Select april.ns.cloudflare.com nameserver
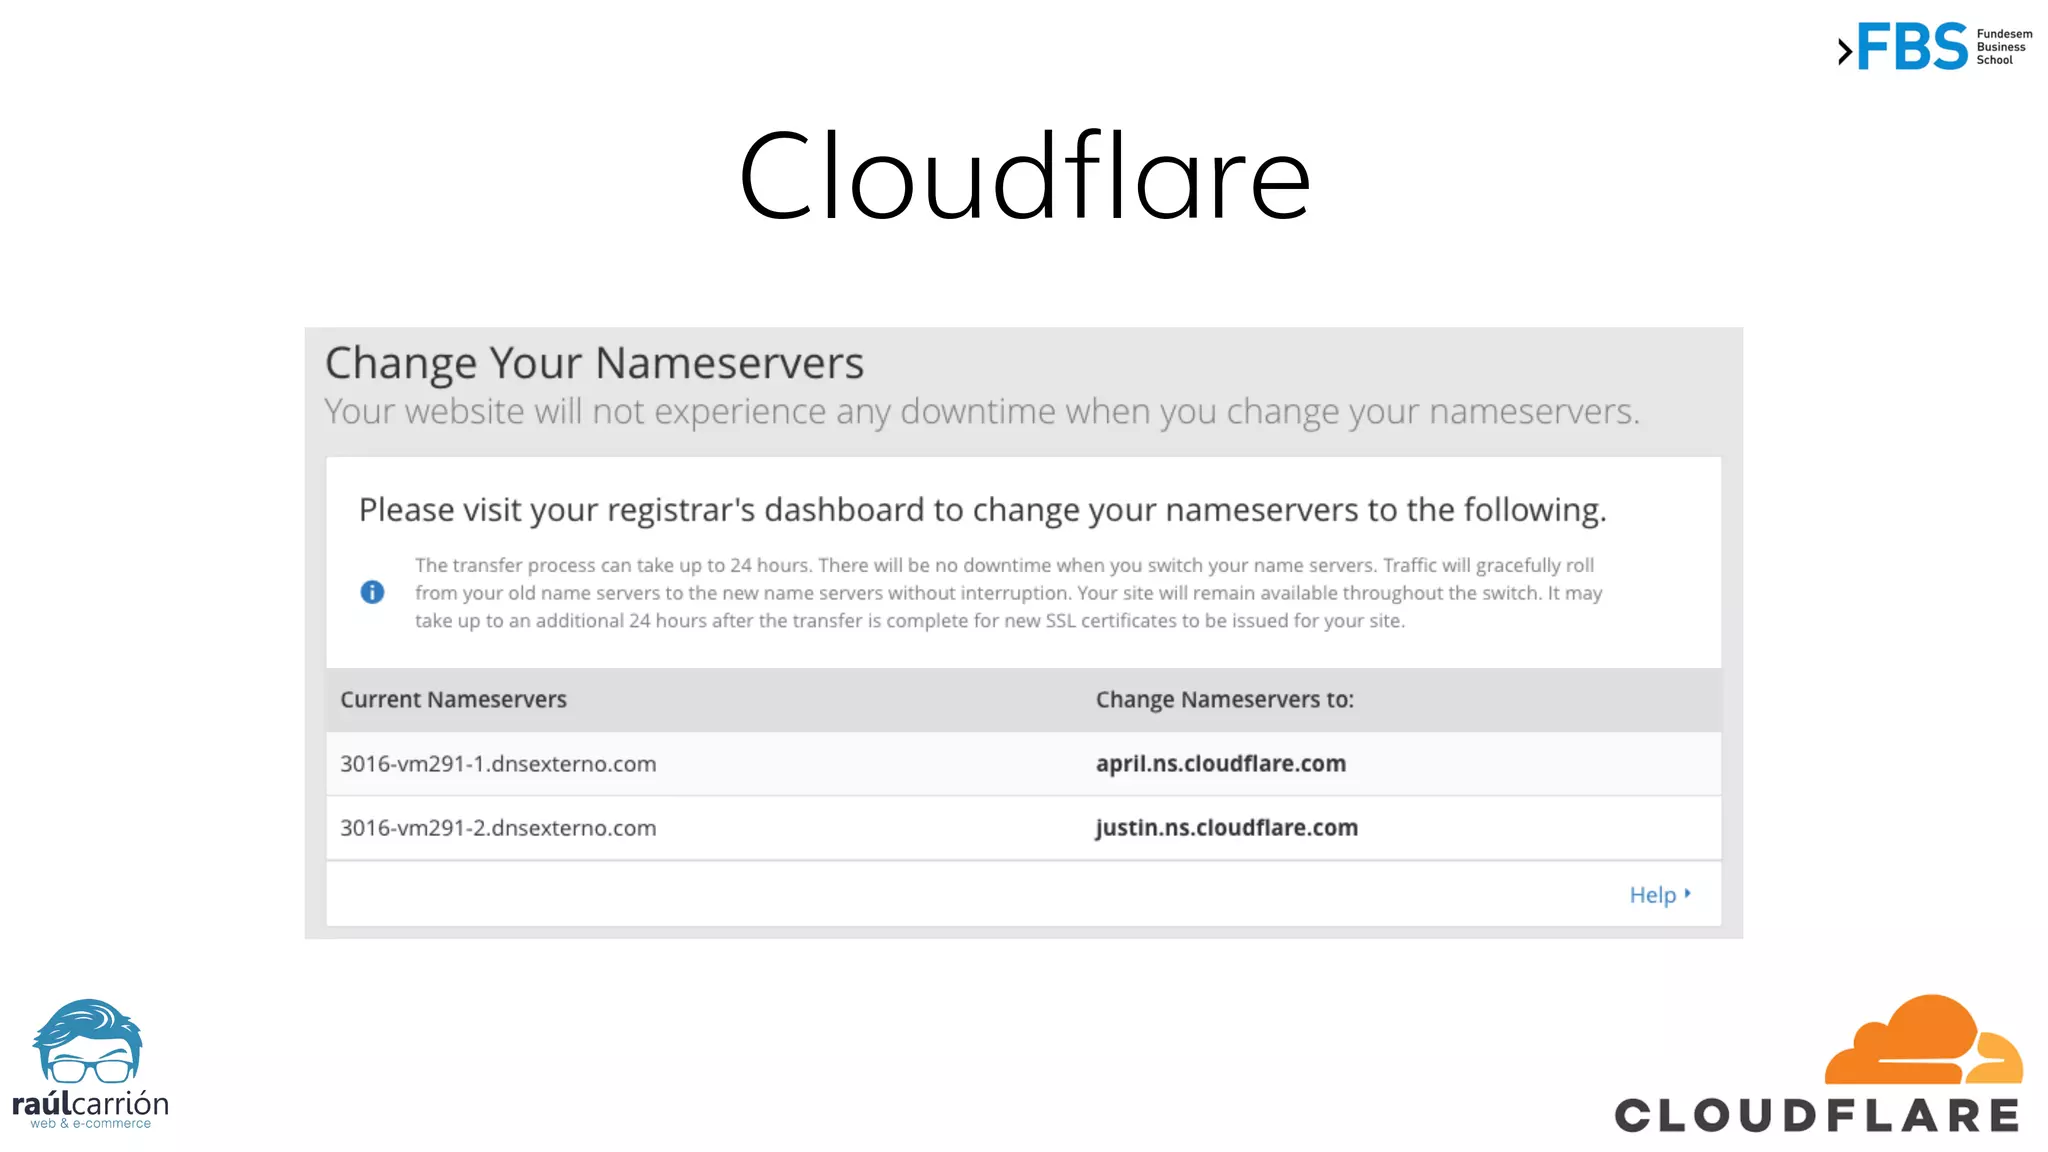The image size is (2048, 1152). [x=1220, y=763]
